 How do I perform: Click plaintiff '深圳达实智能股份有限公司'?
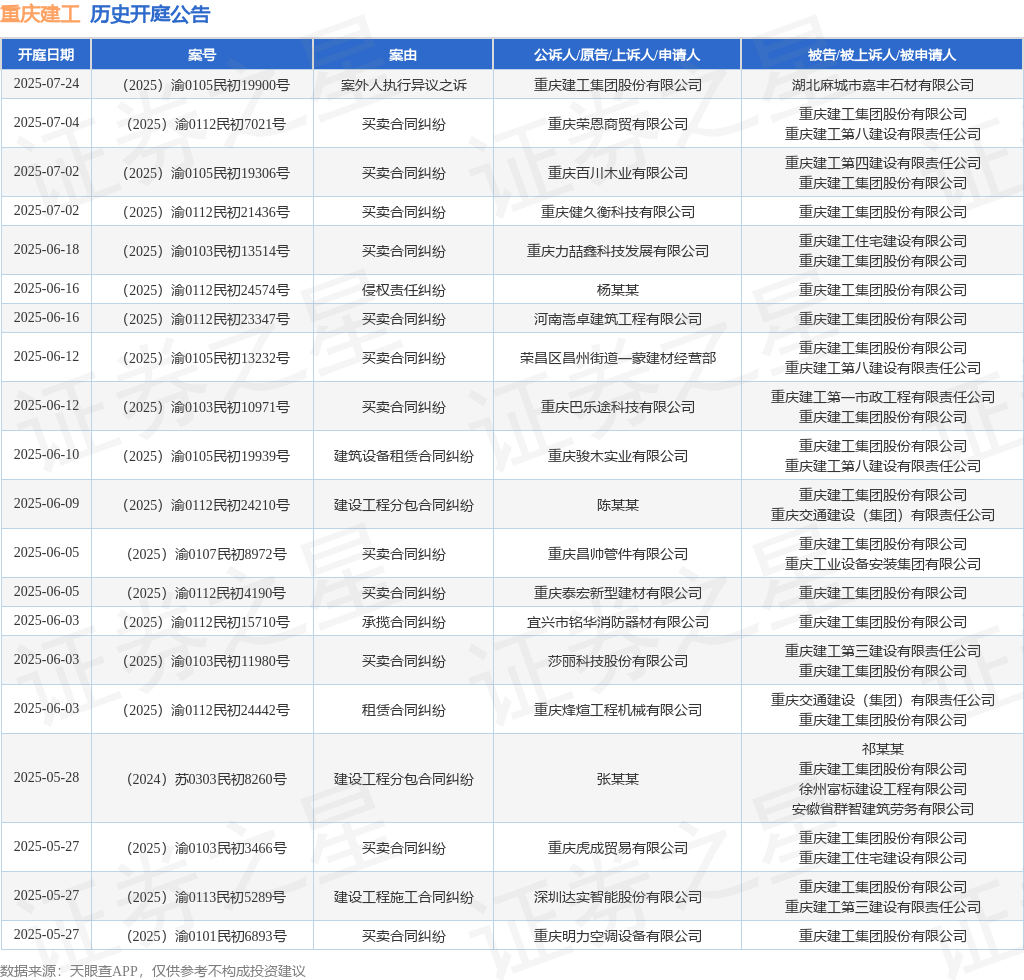click(617, 897)
